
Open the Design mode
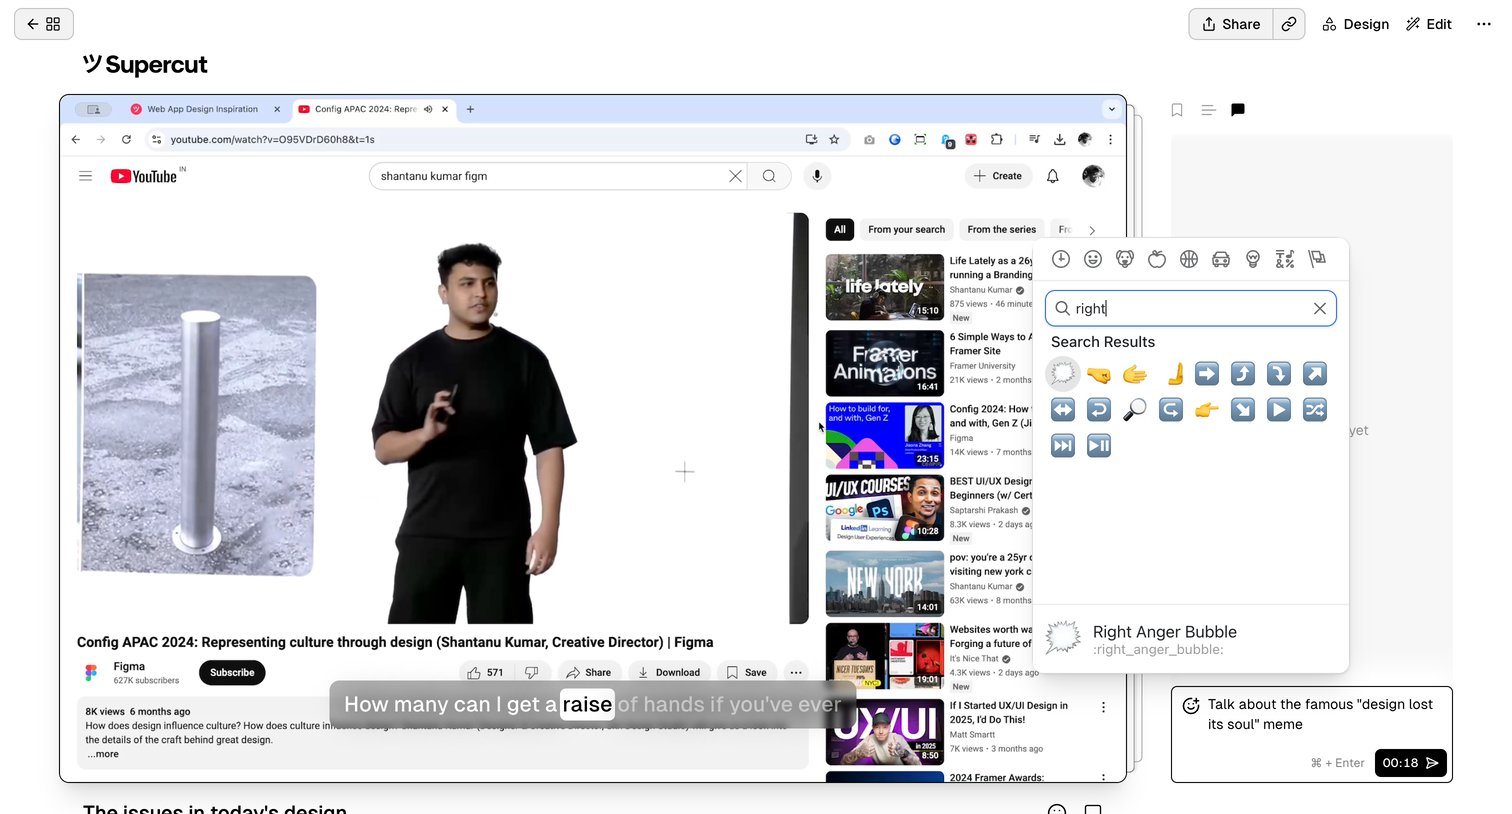click(x=1355, y=24)
